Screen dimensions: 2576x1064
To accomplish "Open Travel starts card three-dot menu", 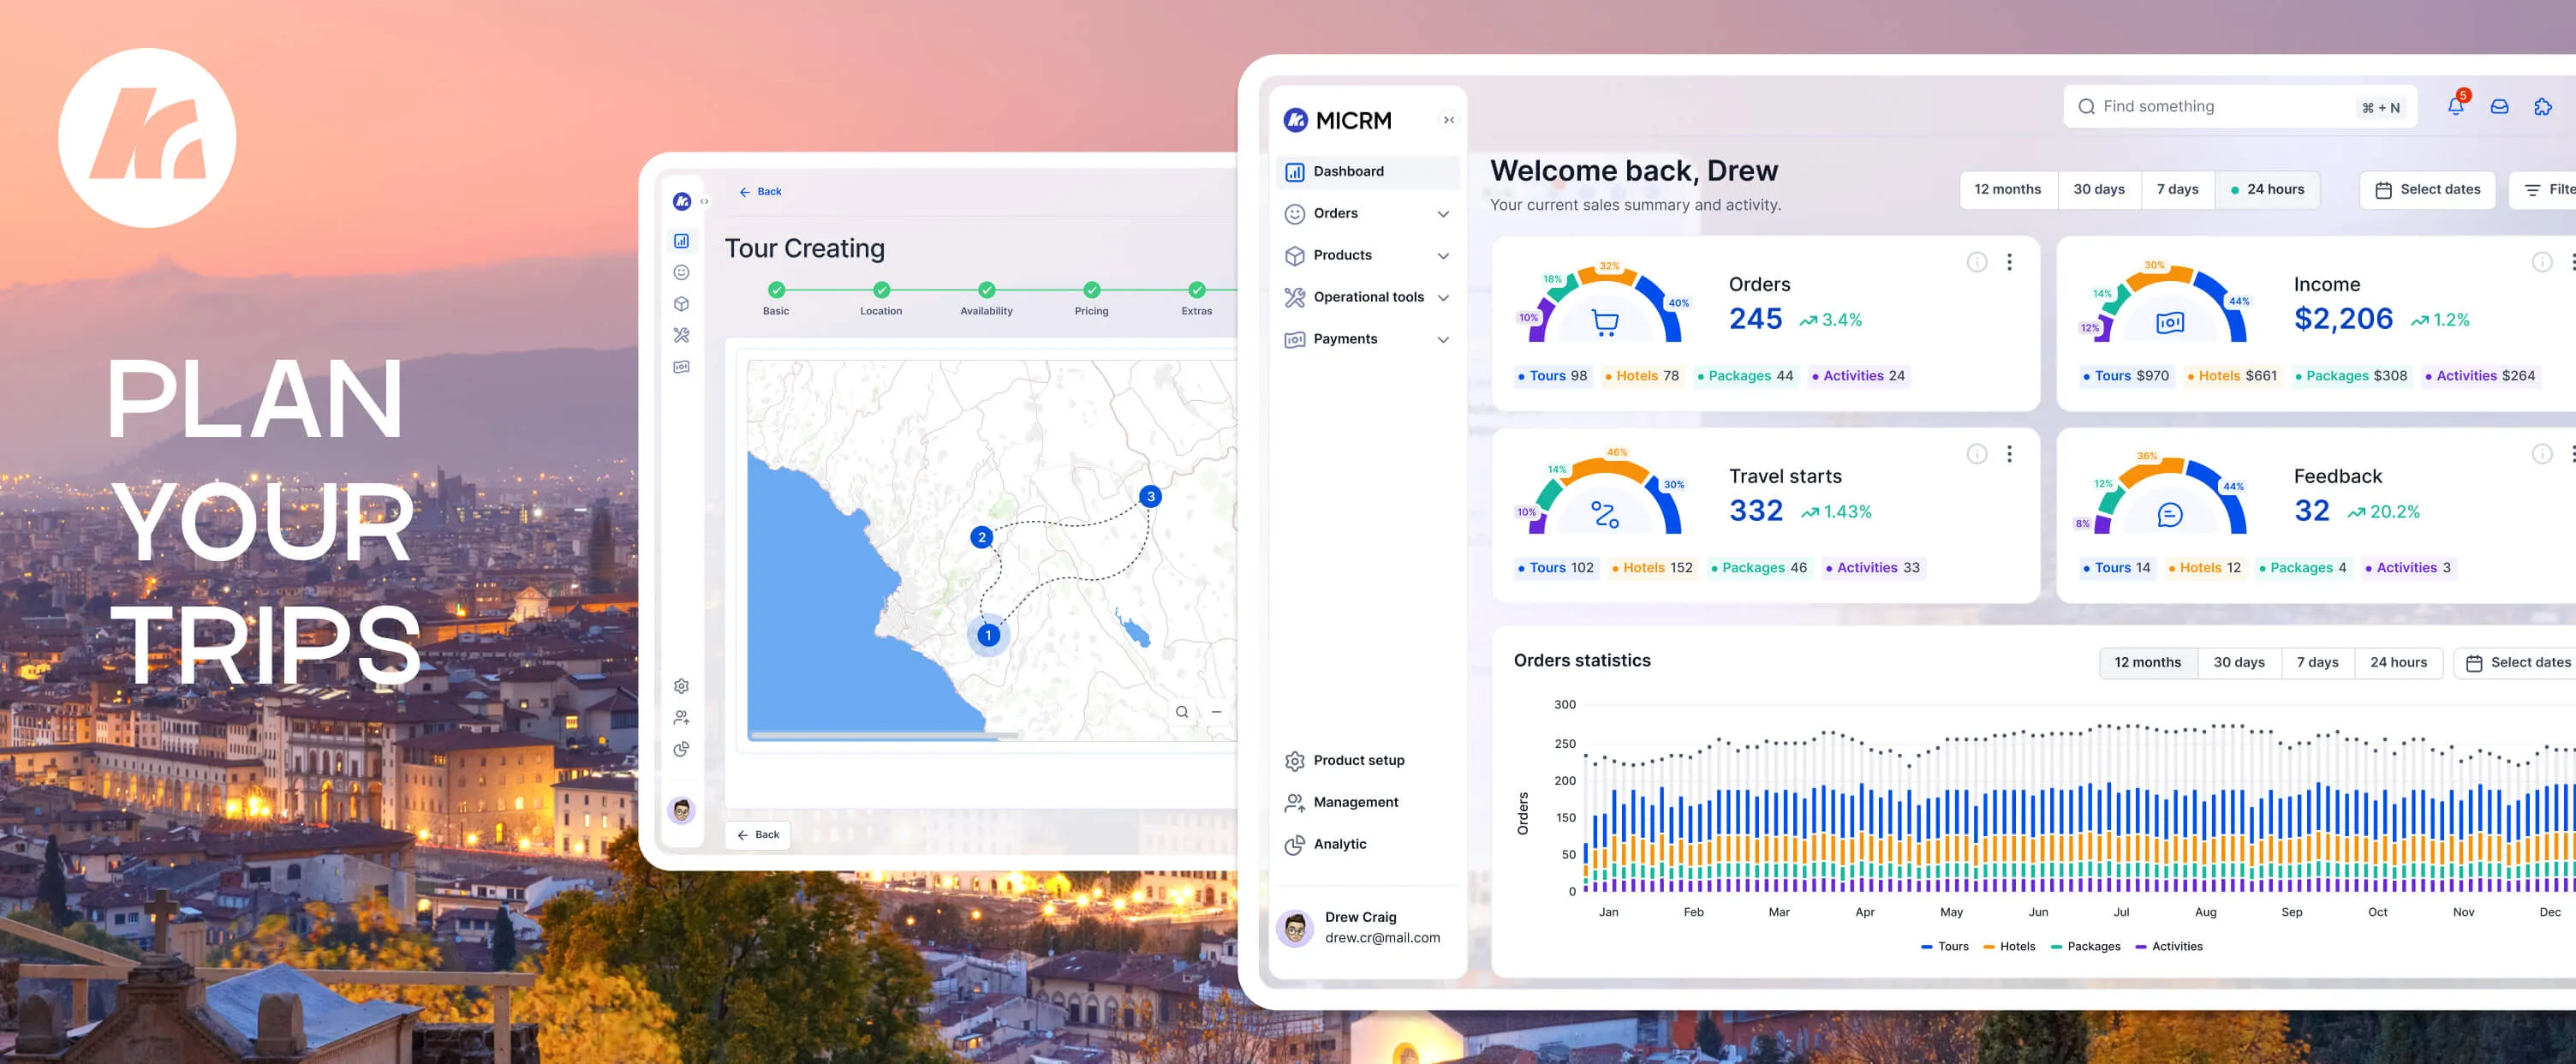I will tap(2009, 454).
